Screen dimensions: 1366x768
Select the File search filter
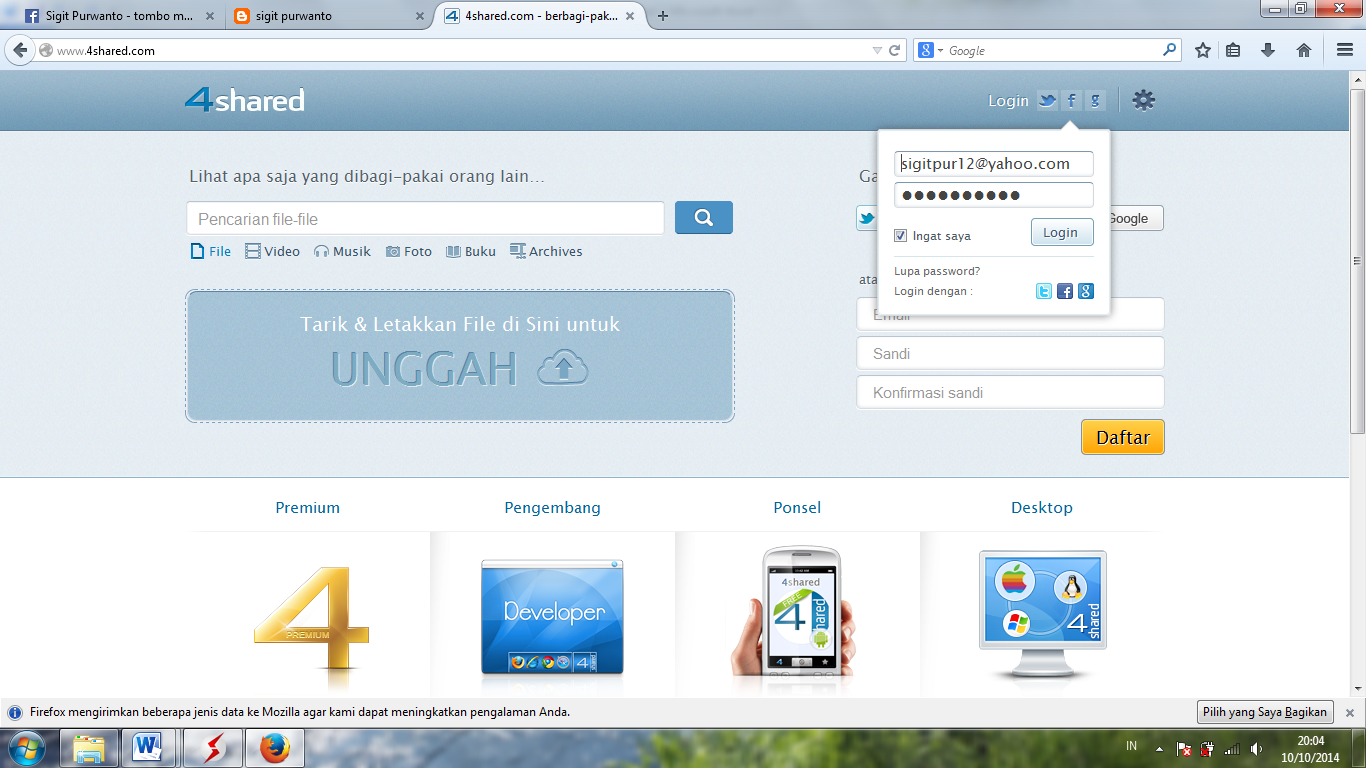211,251
